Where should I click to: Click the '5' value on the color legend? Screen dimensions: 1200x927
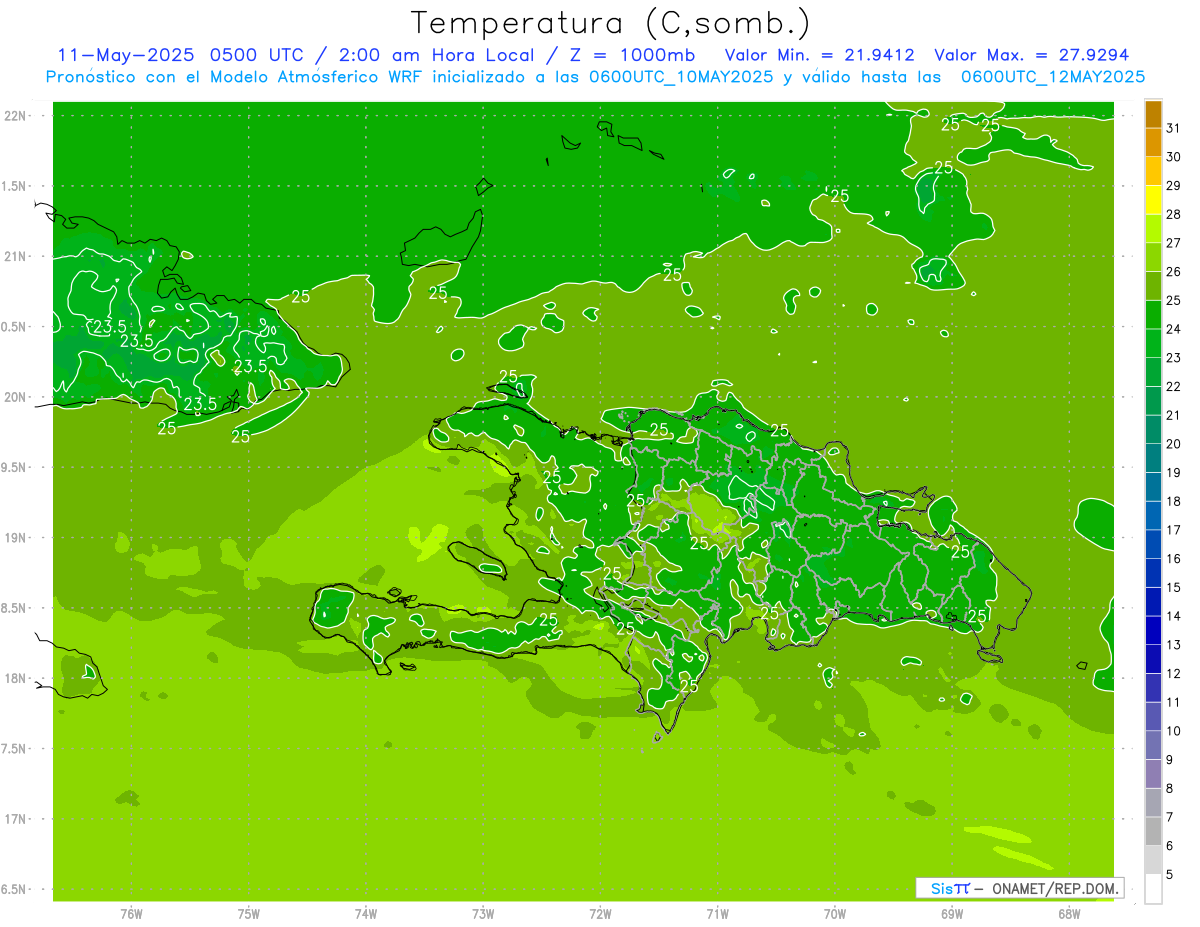[1170, 875]
